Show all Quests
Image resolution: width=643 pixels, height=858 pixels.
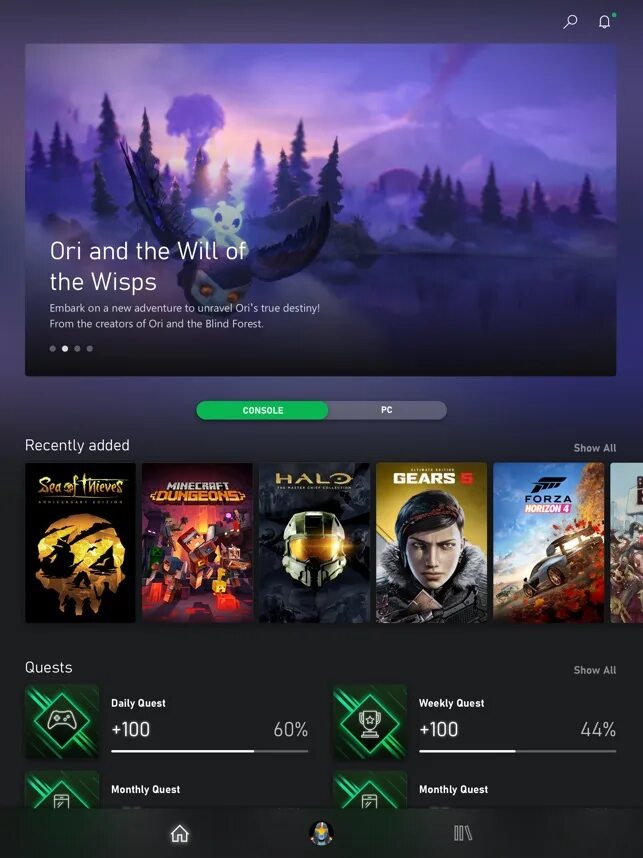coord(595,670)
